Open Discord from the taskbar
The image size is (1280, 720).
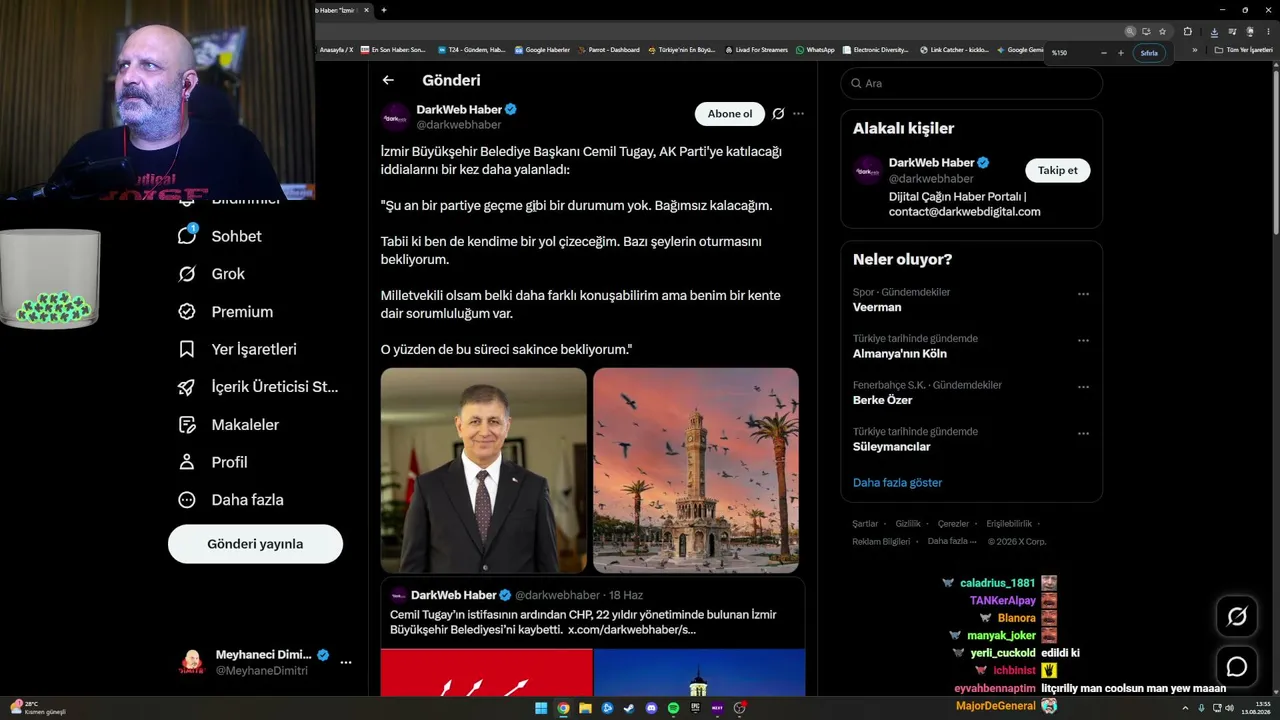pyautogui.click(x=651, y=708)
